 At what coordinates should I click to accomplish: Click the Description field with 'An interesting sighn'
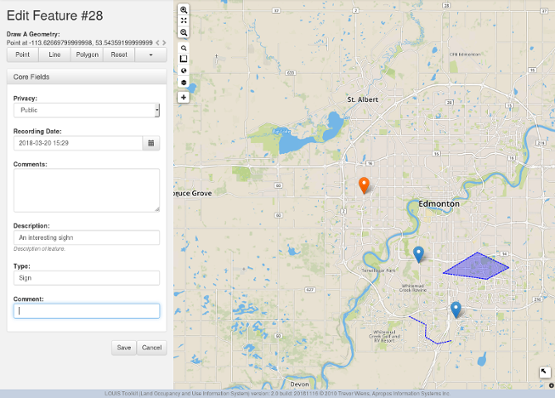(86, 238)
